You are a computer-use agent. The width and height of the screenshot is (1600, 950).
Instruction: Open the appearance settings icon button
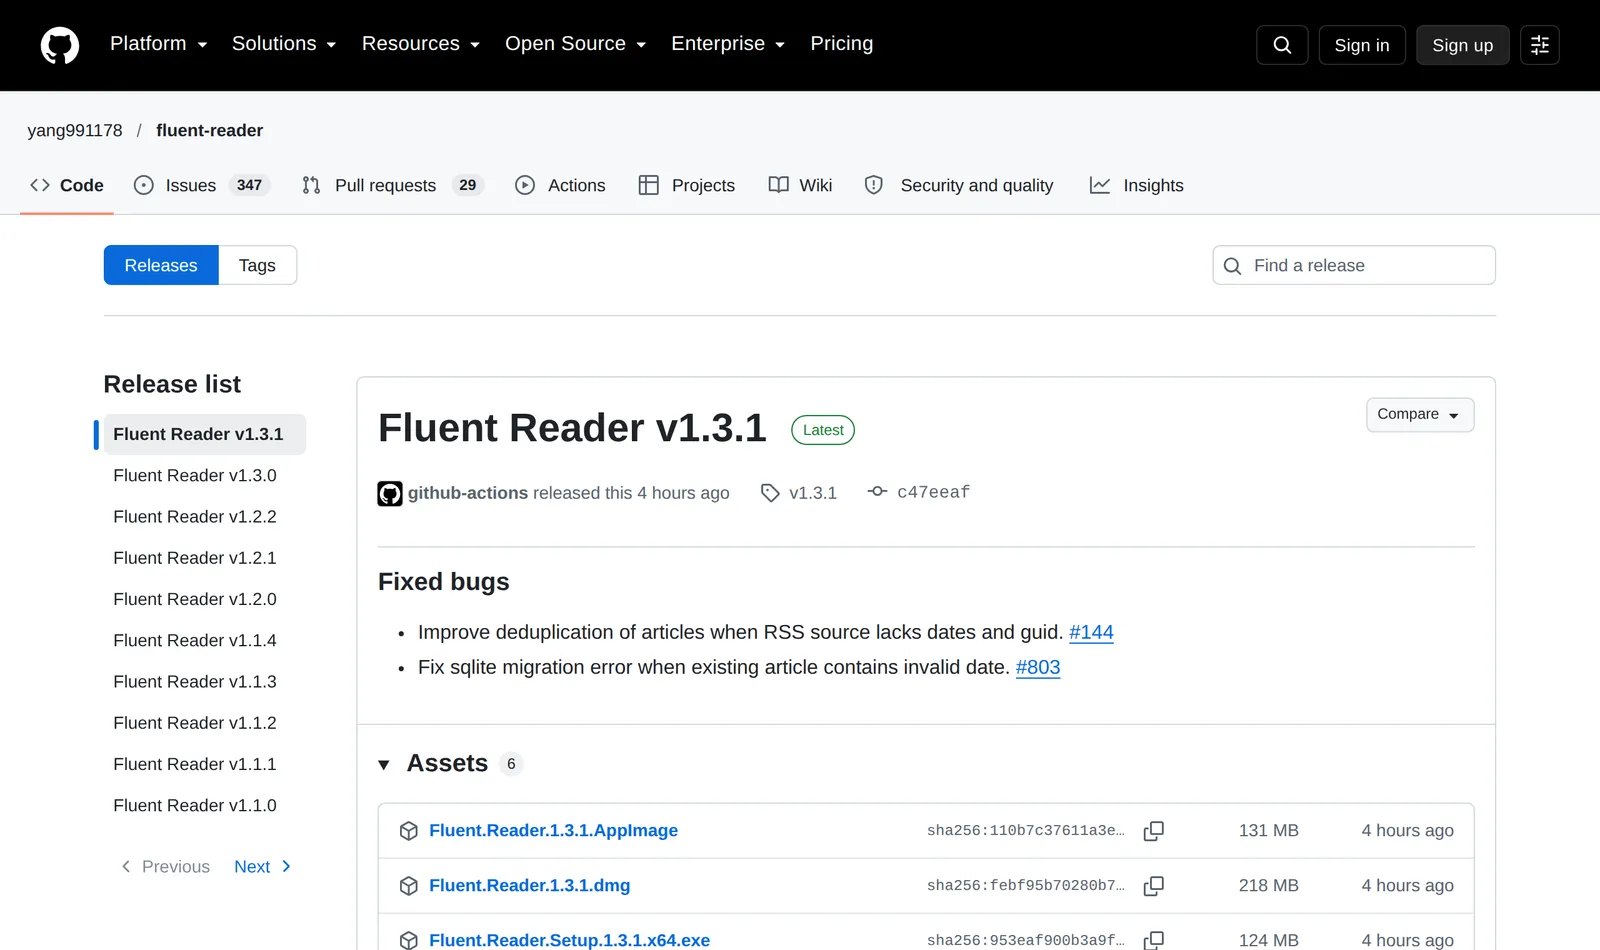pos(1540,45)
